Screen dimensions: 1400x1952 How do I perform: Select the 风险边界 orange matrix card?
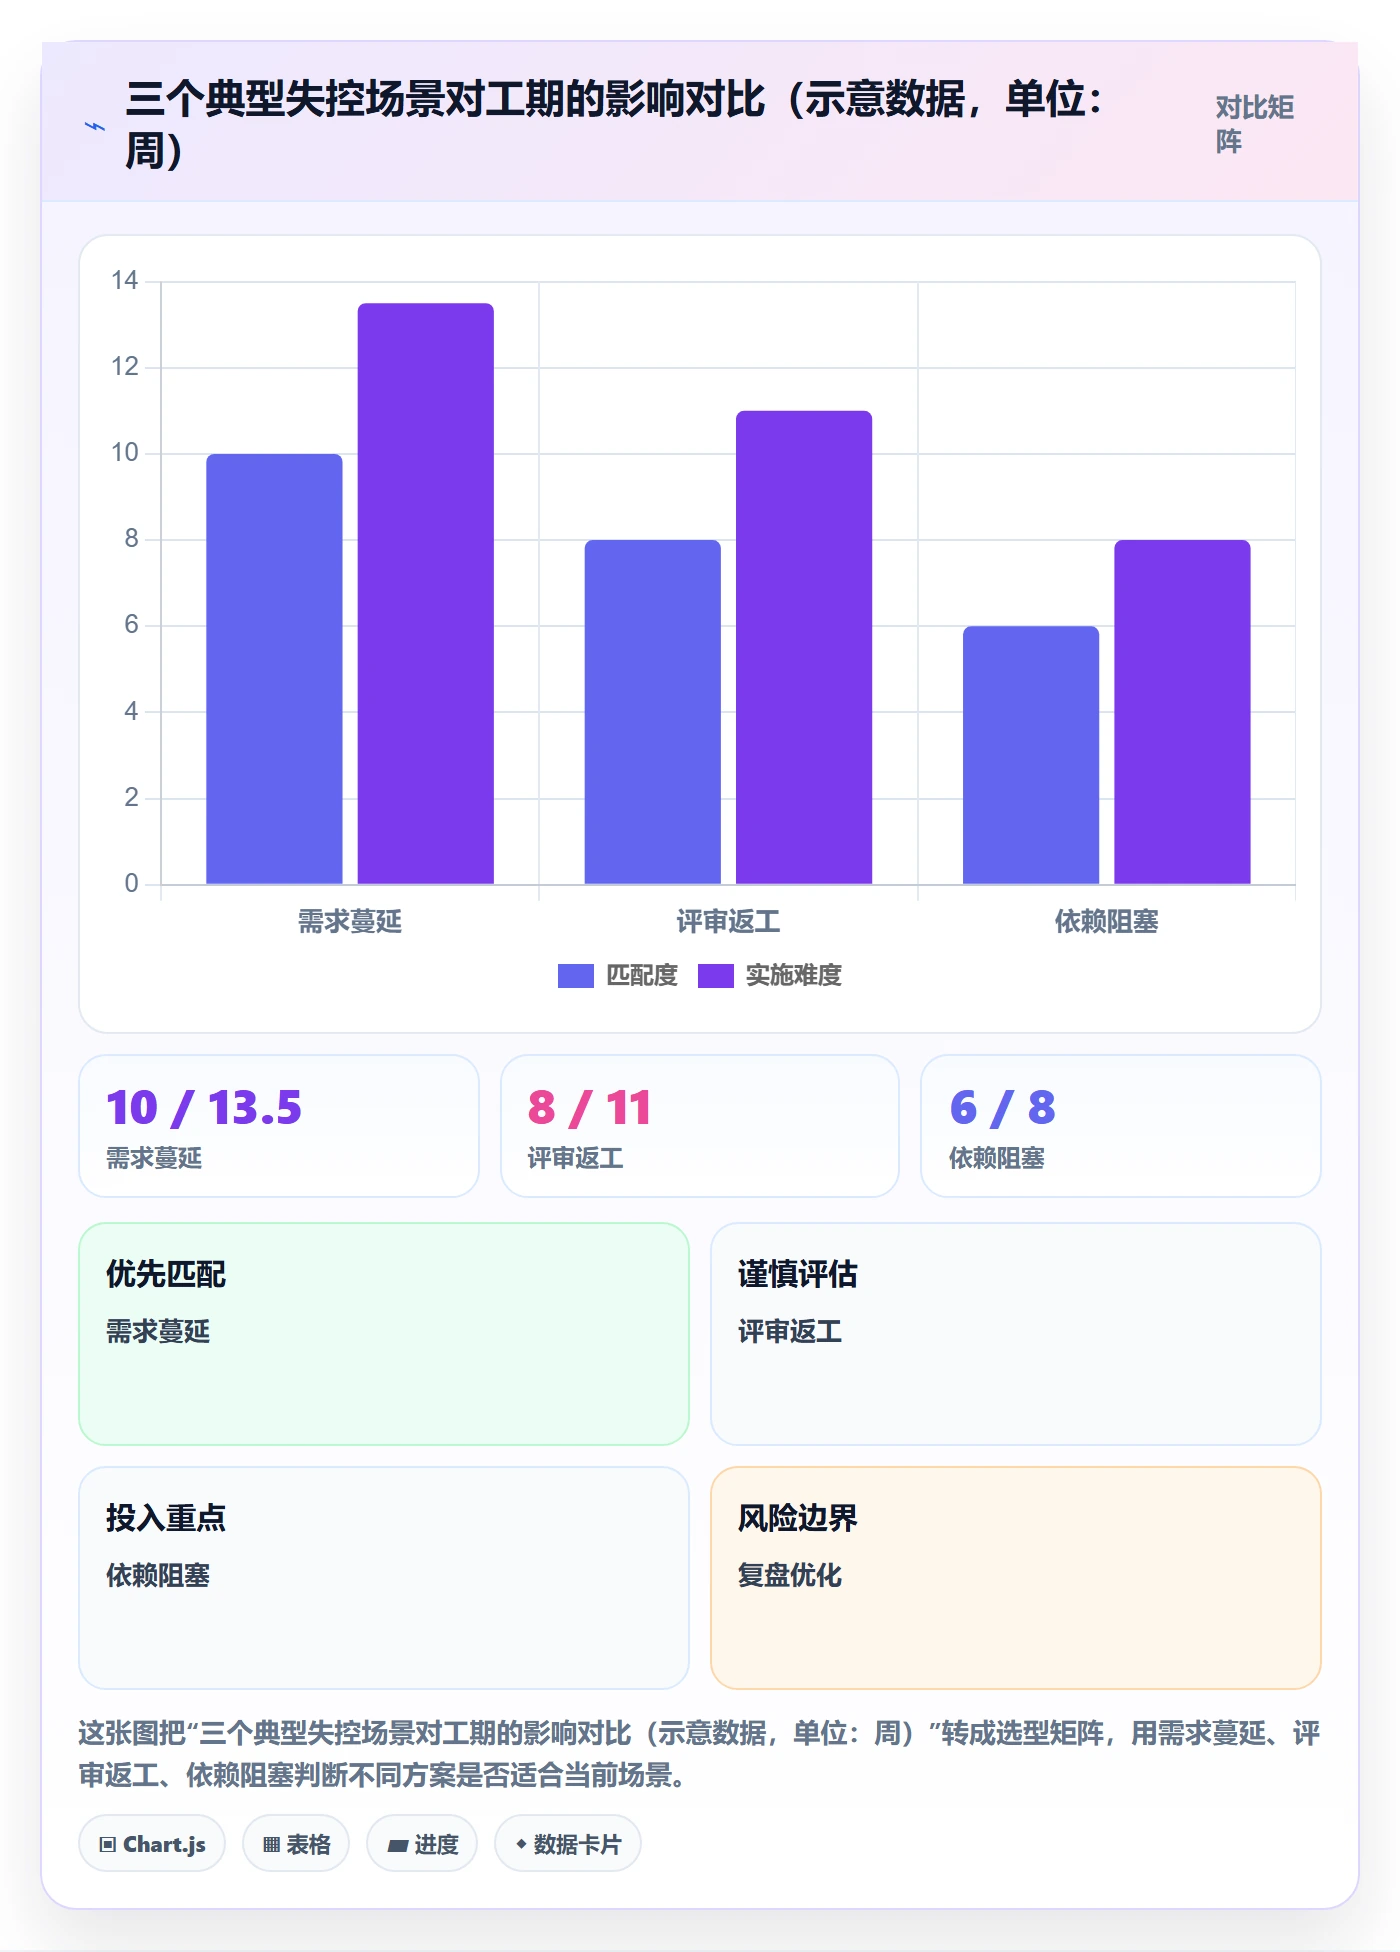click(x=1016, y=1578)
